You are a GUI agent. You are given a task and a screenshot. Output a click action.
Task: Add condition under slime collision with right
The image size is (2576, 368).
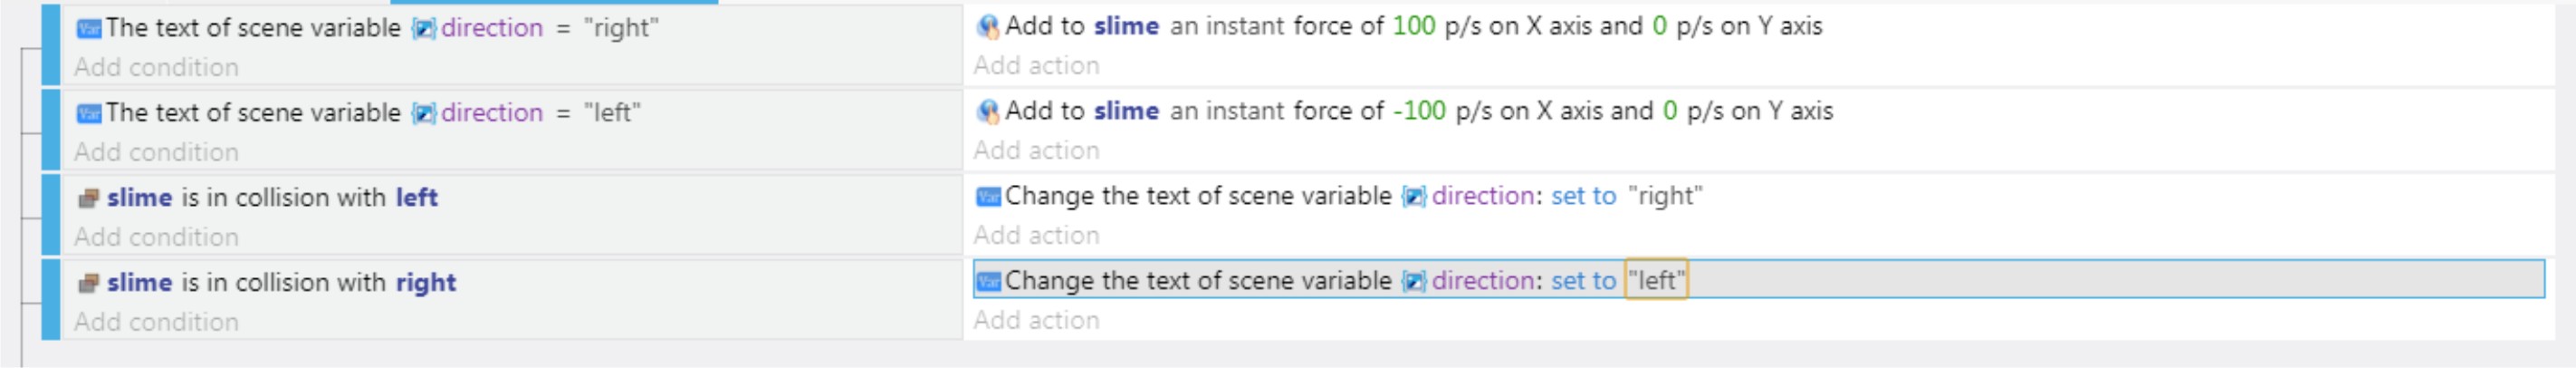pos(157,322)
